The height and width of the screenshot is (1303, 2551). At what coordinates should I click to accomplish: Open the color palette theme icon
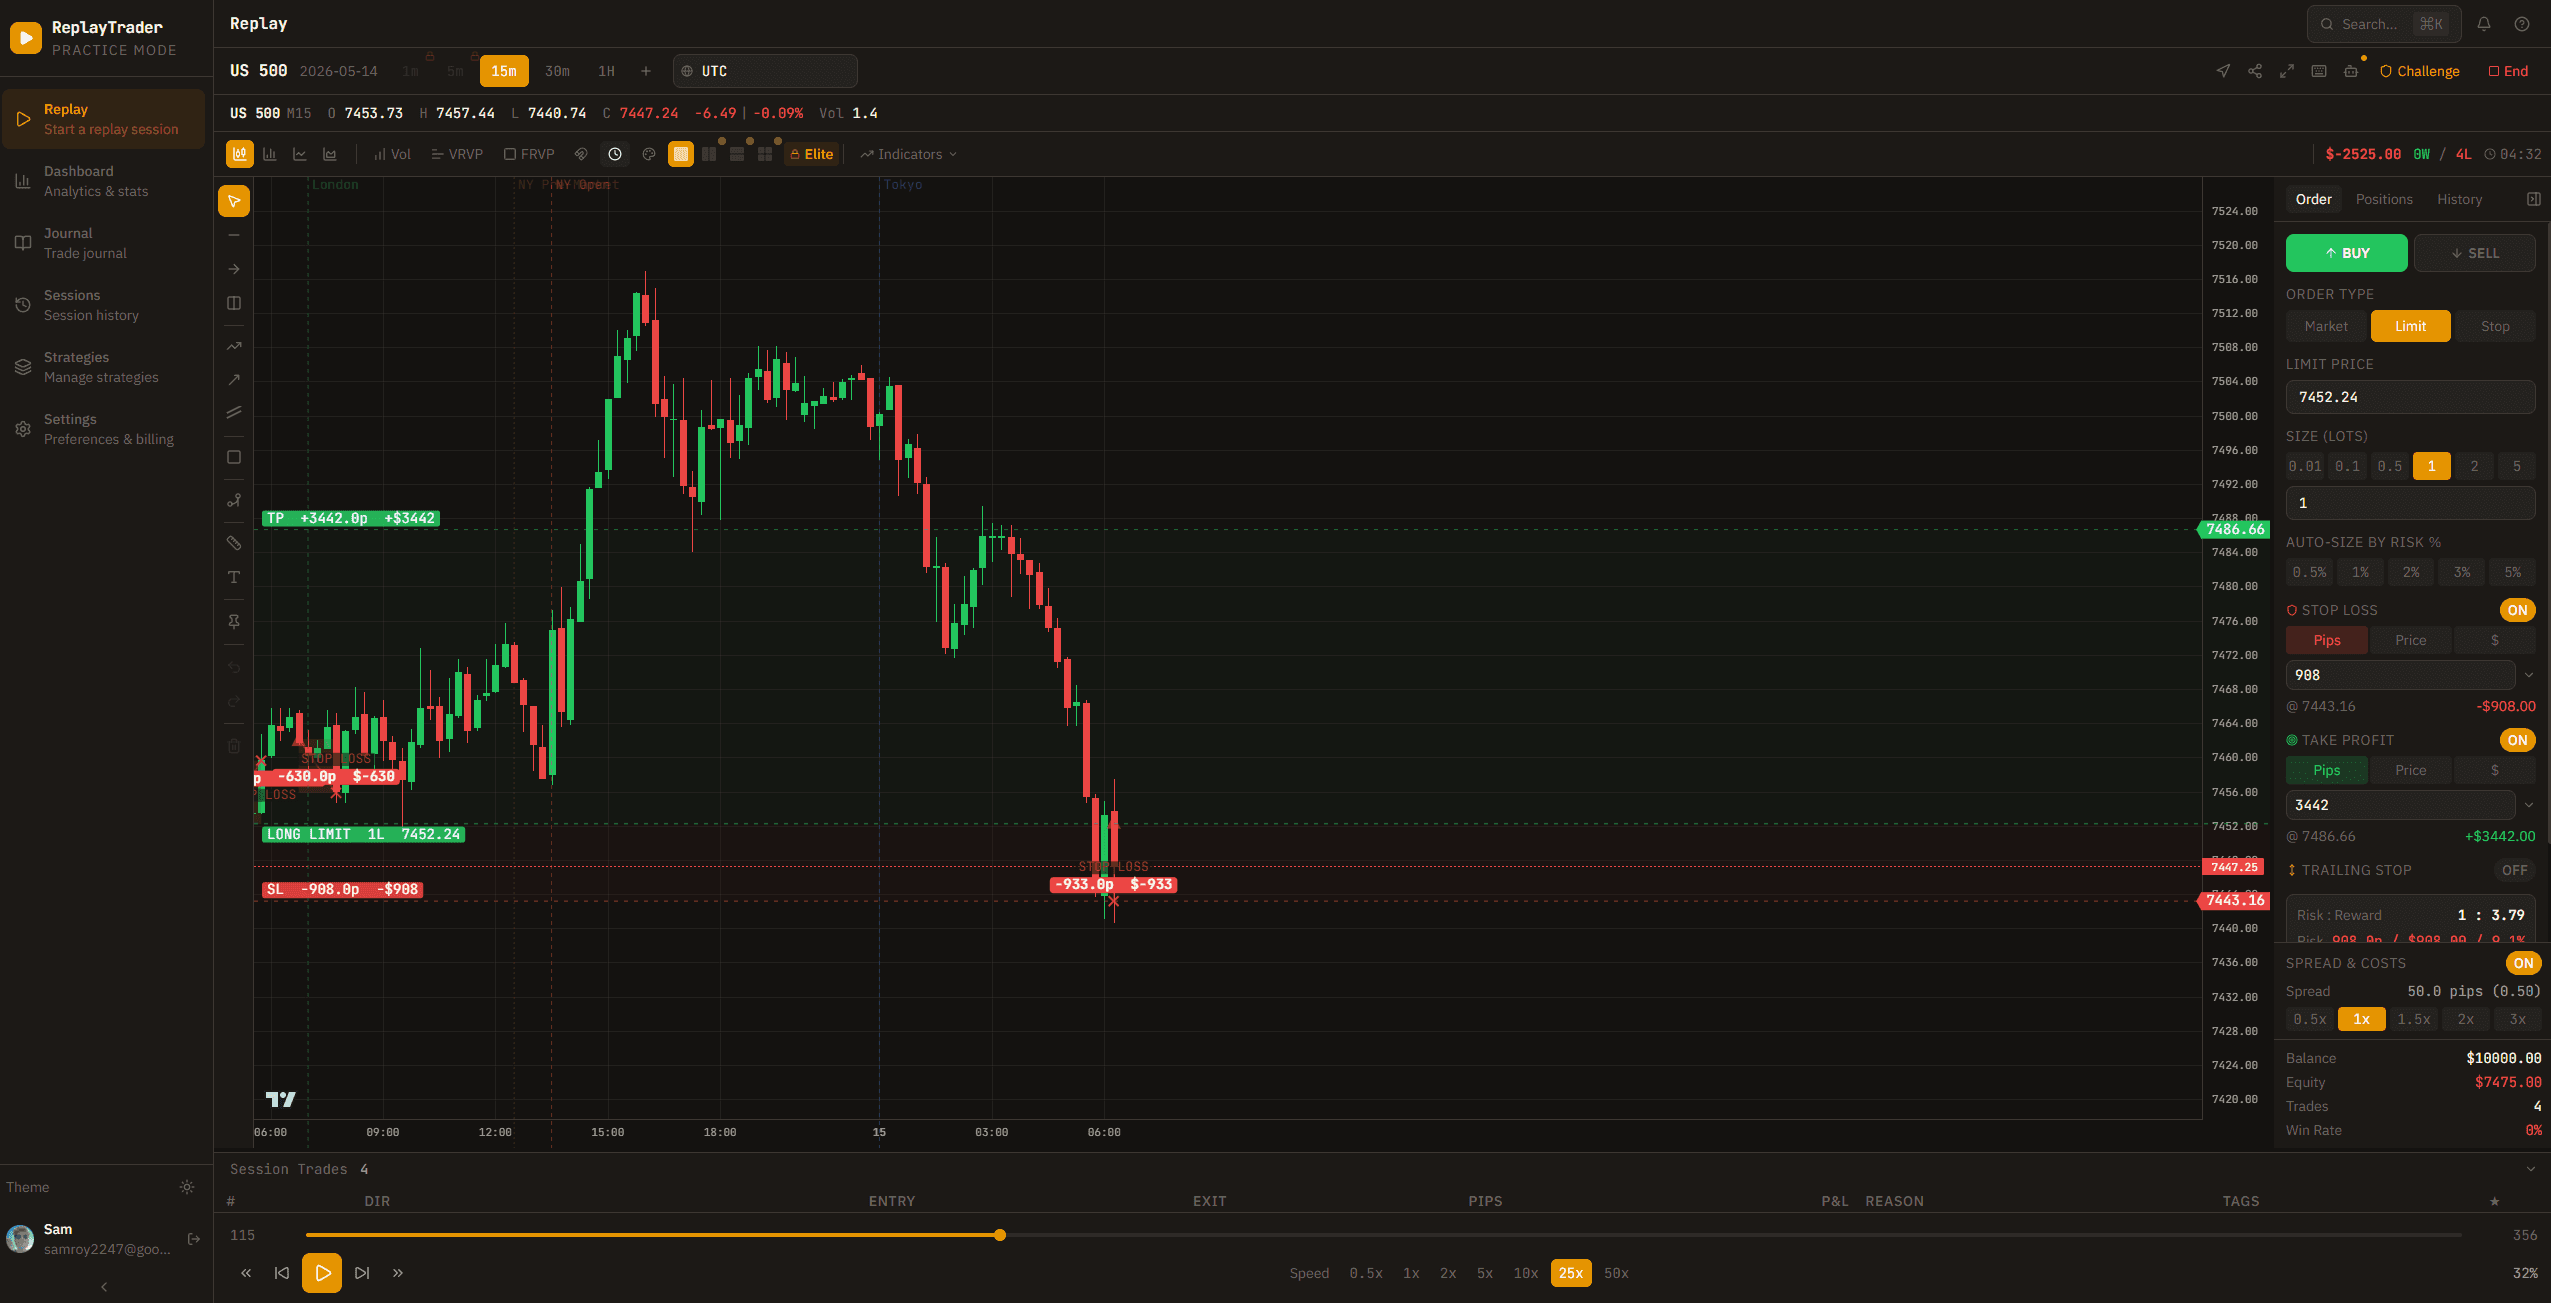(x=649, y=154)
